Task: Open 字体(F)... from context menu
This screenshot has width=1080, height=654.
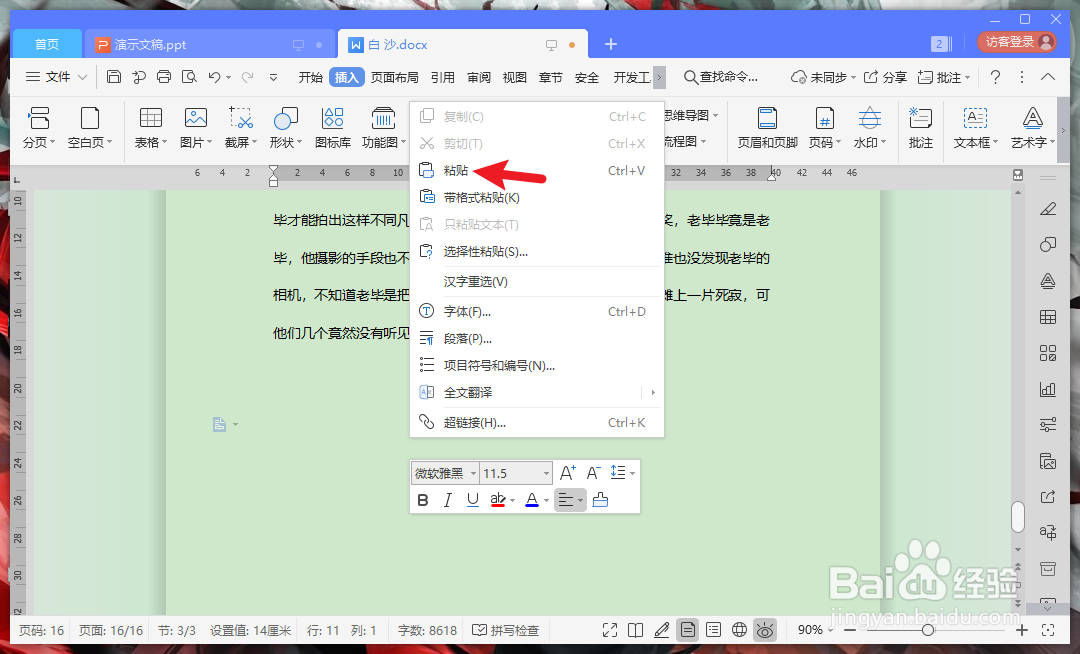Action: point(537,312)
